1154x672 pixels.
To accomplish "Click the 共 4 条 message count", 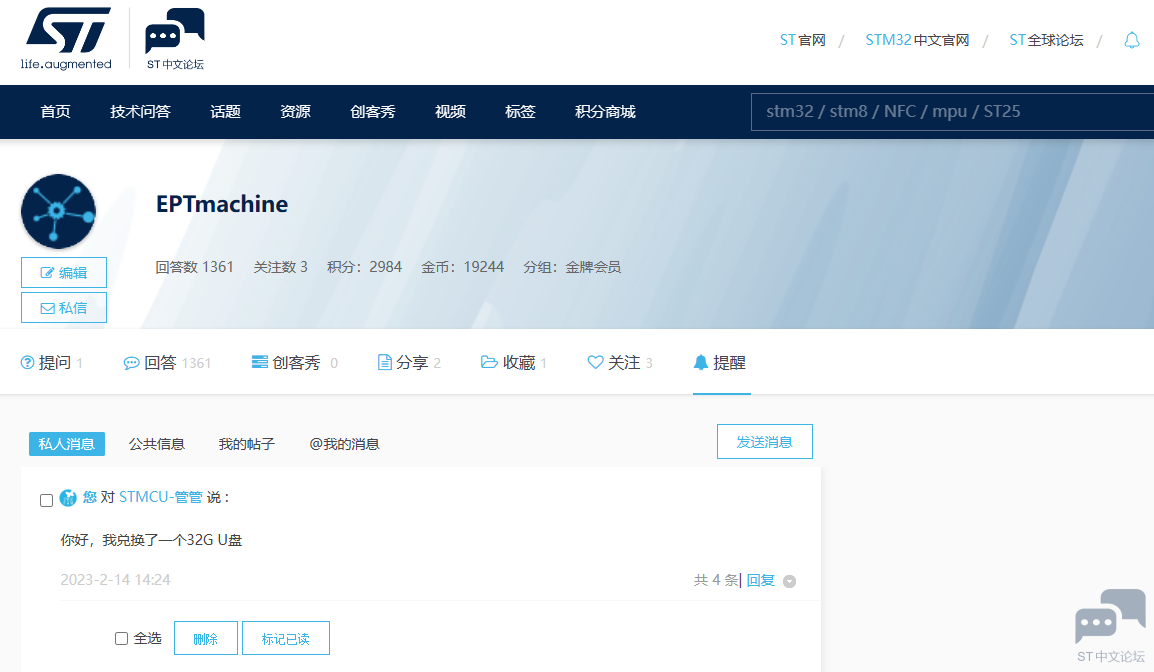I will [x=716, y=581].
